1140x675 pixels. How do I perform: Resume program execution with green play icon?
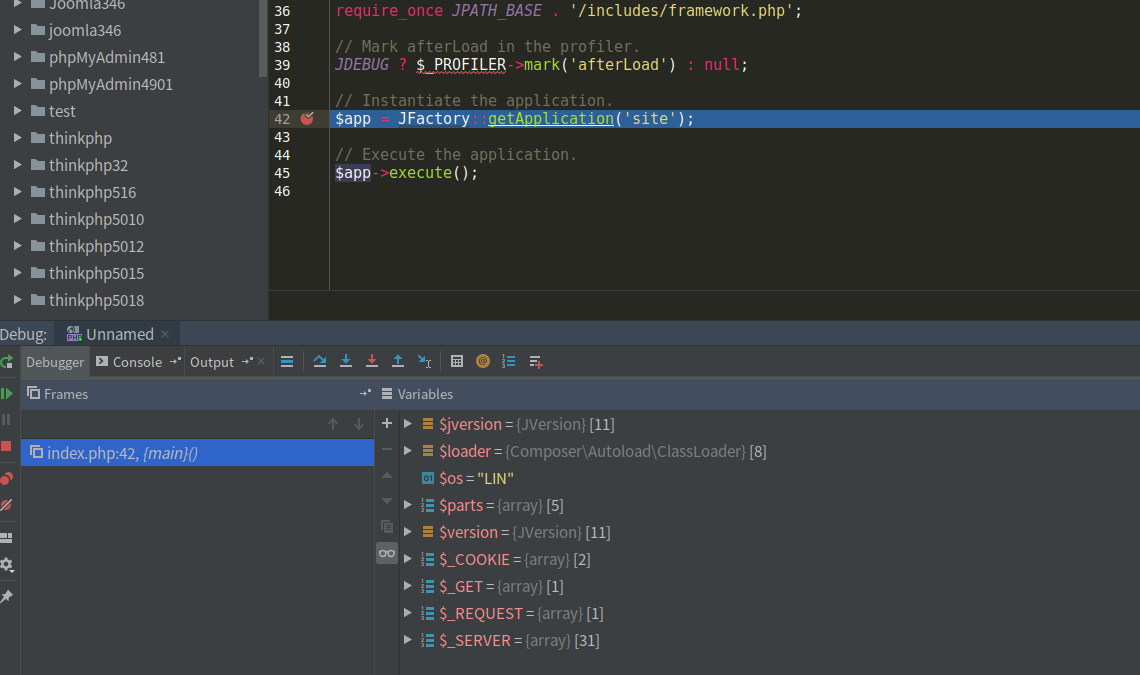pos(6,393)
